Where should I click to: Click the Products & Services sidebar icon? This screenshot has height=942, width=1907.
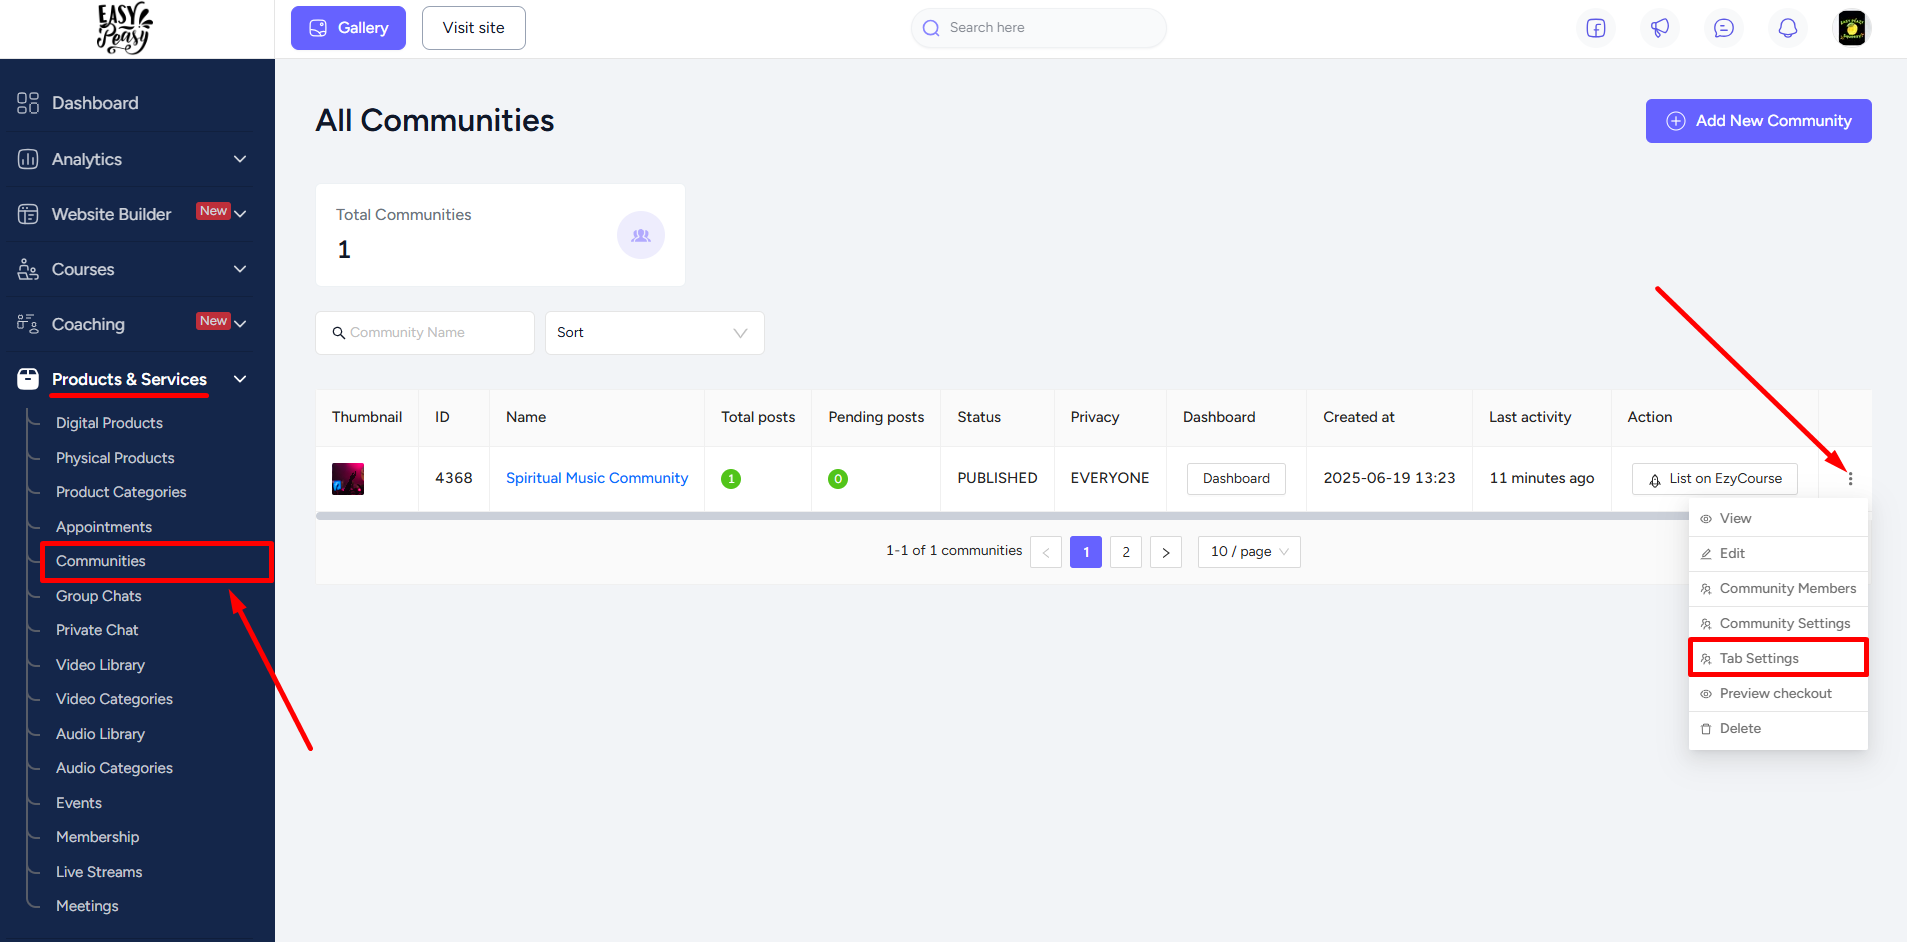pos(28,379)
